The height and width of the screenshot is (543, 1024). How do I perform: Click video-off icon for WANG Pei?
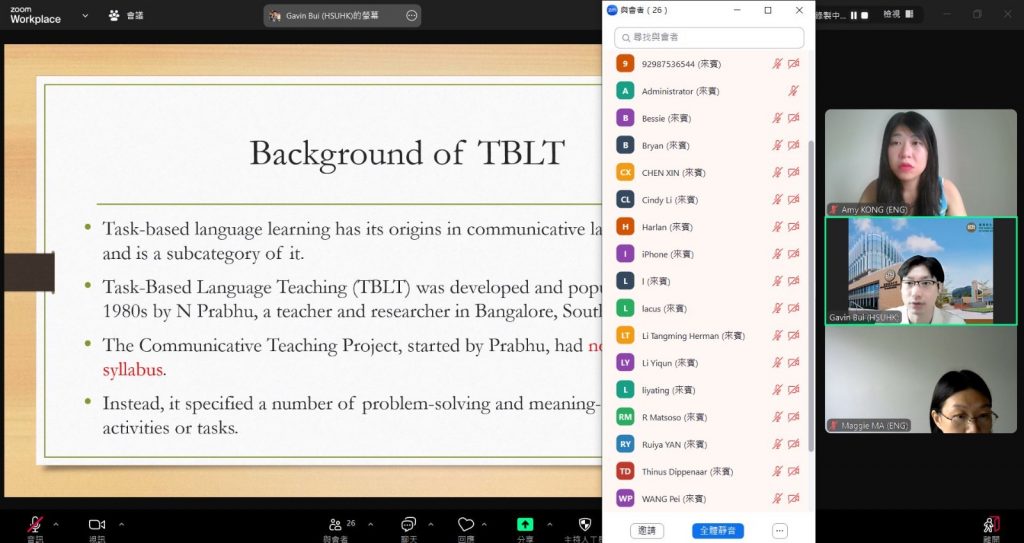pyautogui.click(x=793, y=499)
